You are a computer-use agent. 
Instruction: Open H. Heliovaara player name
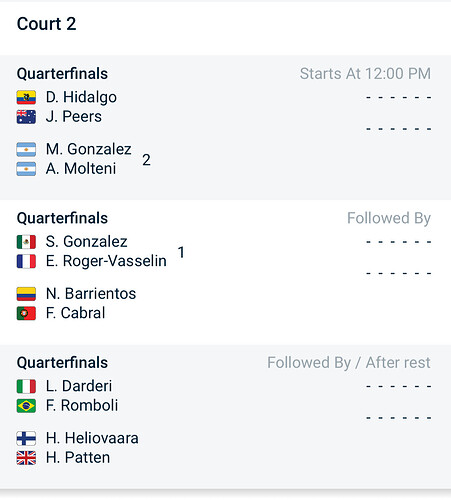tap(92, 438)
